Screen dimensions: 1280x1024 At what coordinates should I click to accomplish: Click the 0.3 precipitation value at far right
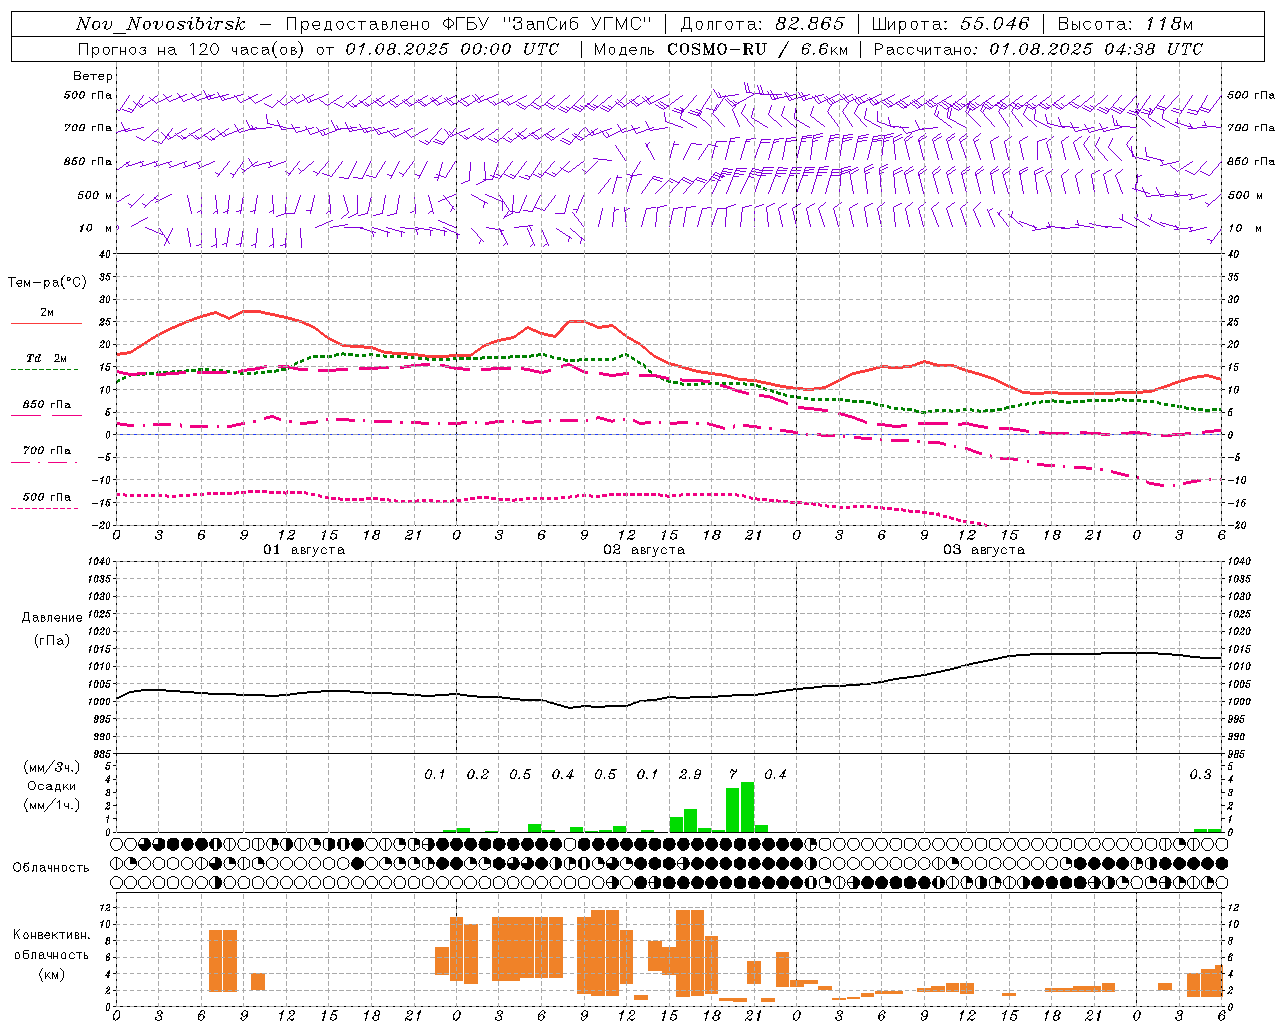tap(1200, 775)
